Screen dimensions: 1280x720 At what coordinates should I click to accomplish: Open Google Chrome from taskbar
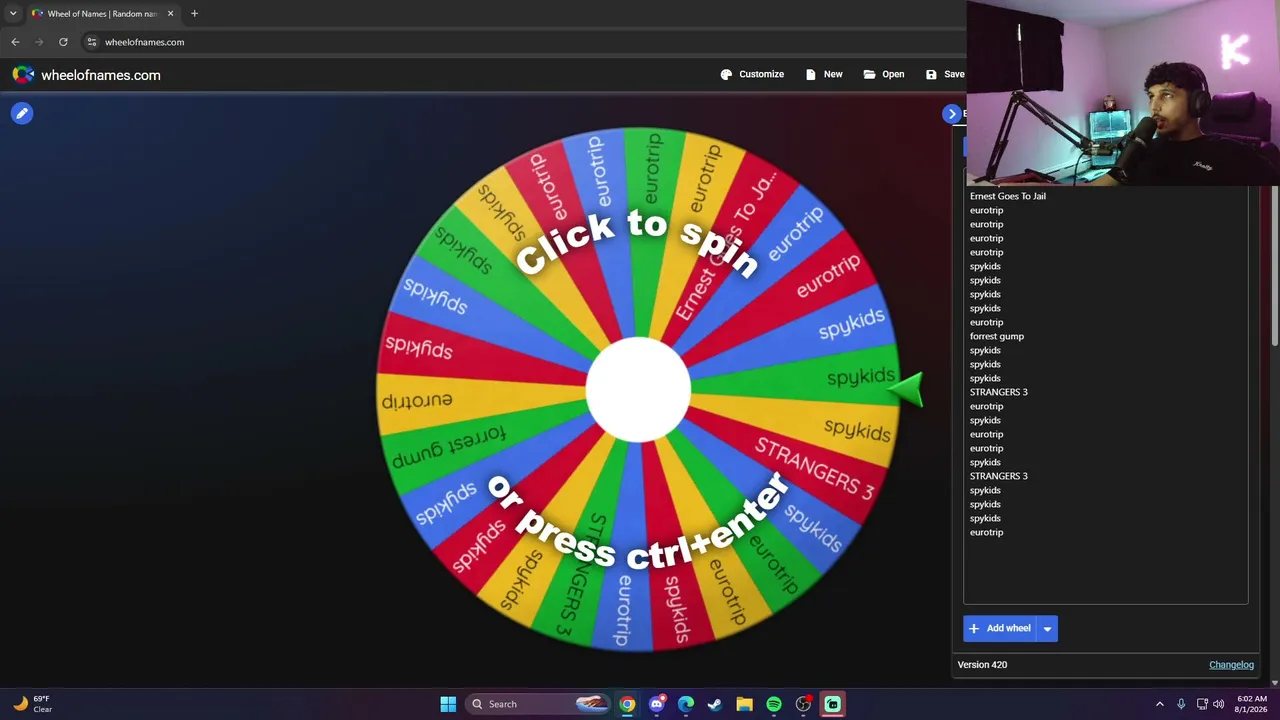[627, 704]
